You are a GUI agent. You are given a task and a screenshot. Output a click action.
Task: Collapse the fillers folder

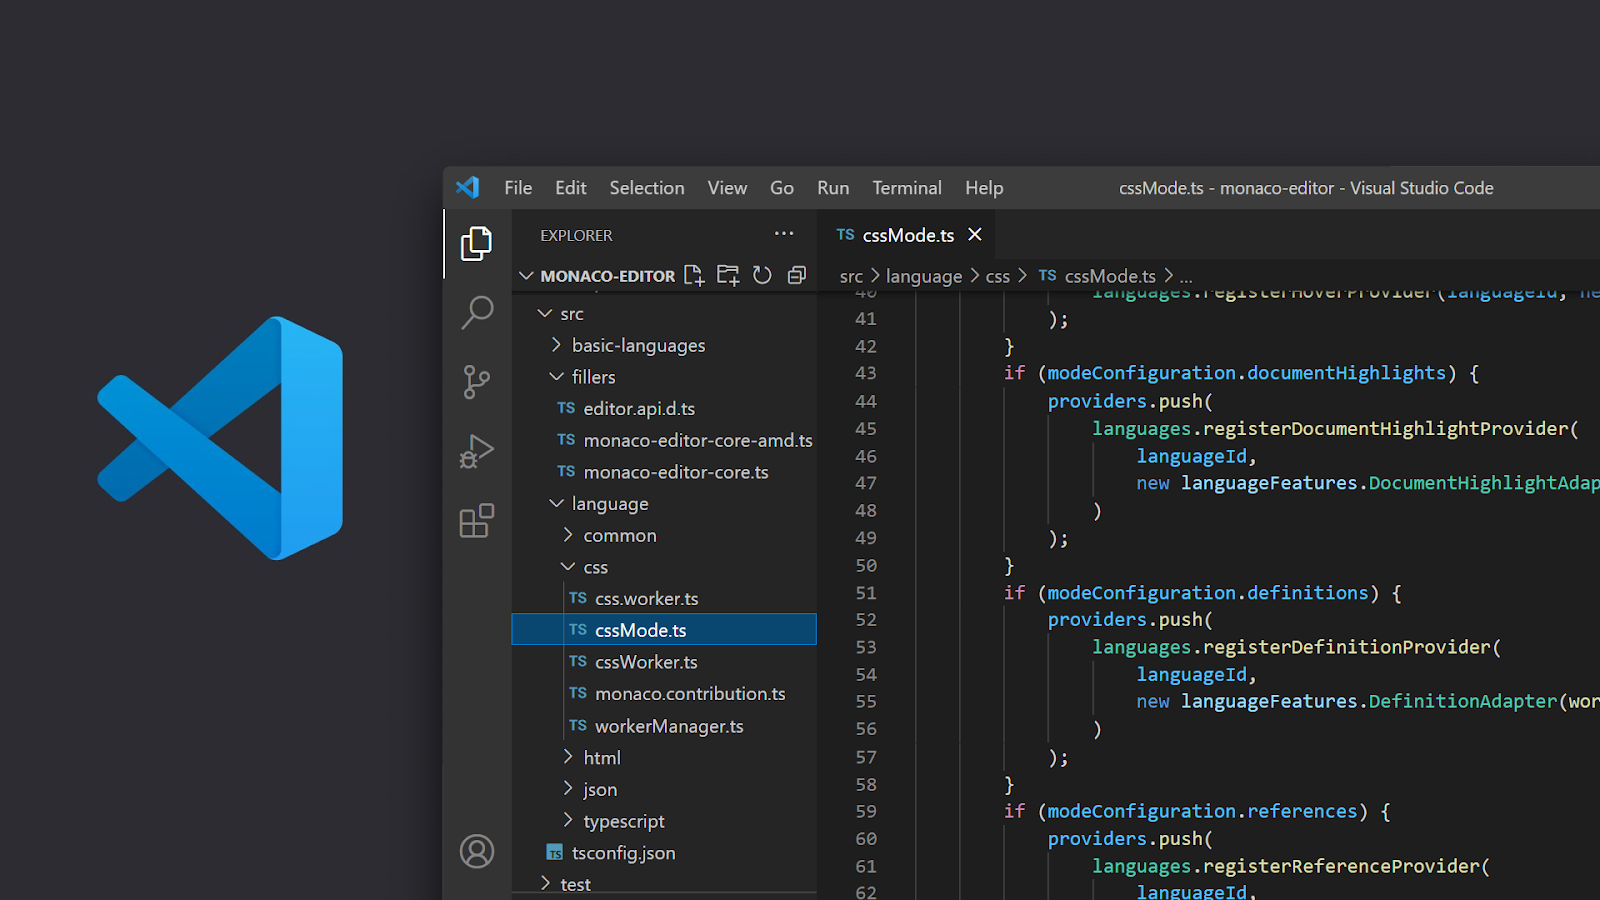click(x=593, y=377)
